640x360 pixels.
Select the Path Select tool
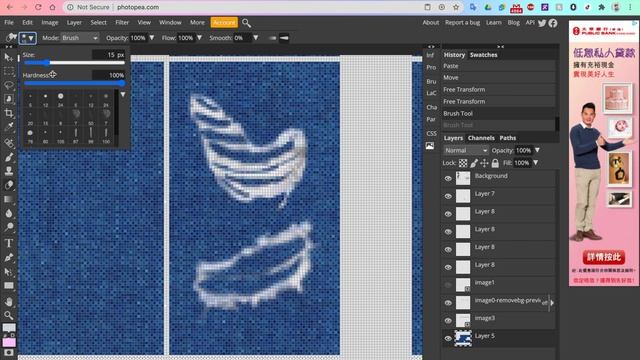coord(9,272)
